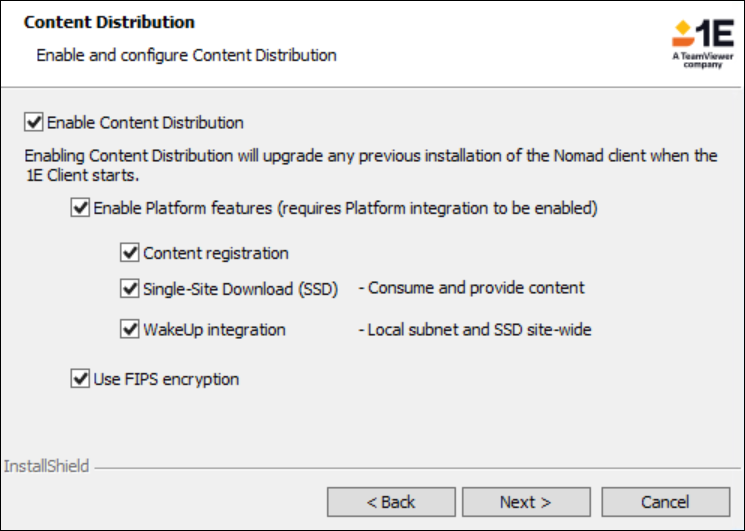
Task: Click 'Local subnet and SSD site-wide' description
Action: tap(474, 329)
